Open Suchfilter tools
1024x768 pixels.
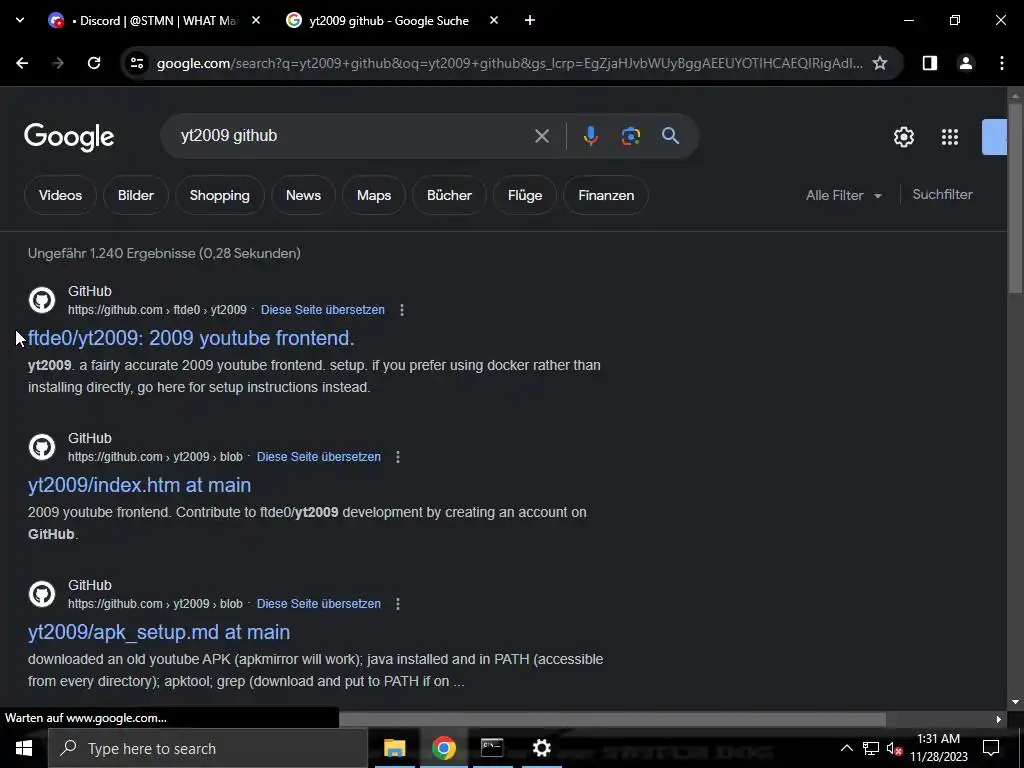(x=942, y=195)
